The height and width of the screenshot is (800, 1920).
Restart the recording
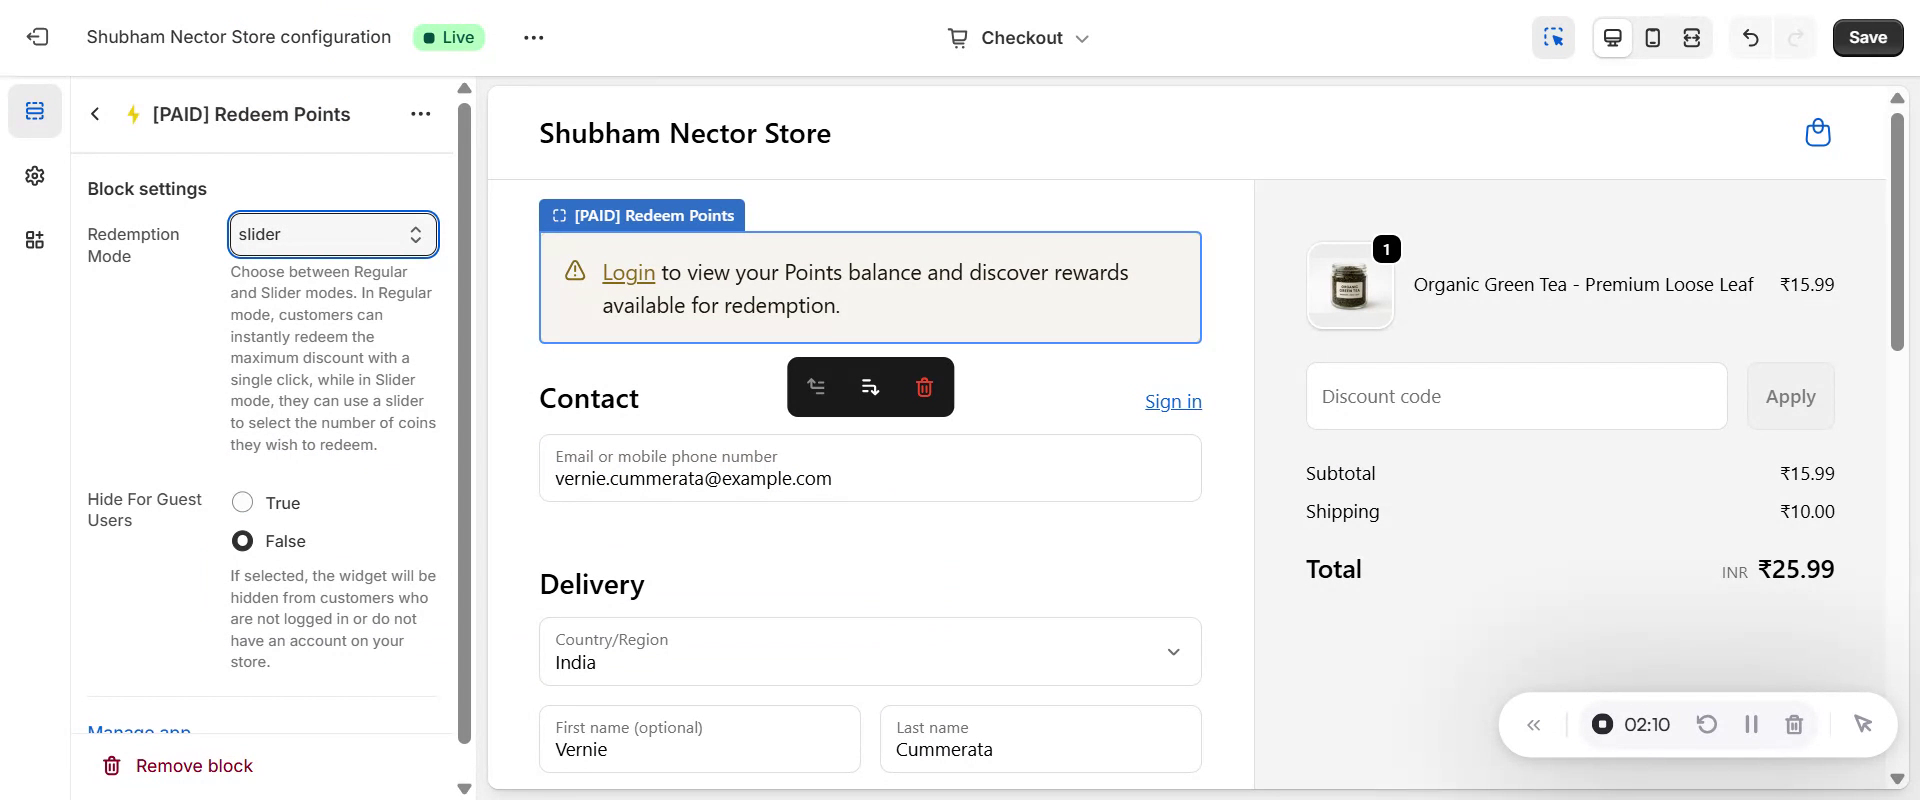tap(1707, 724)
